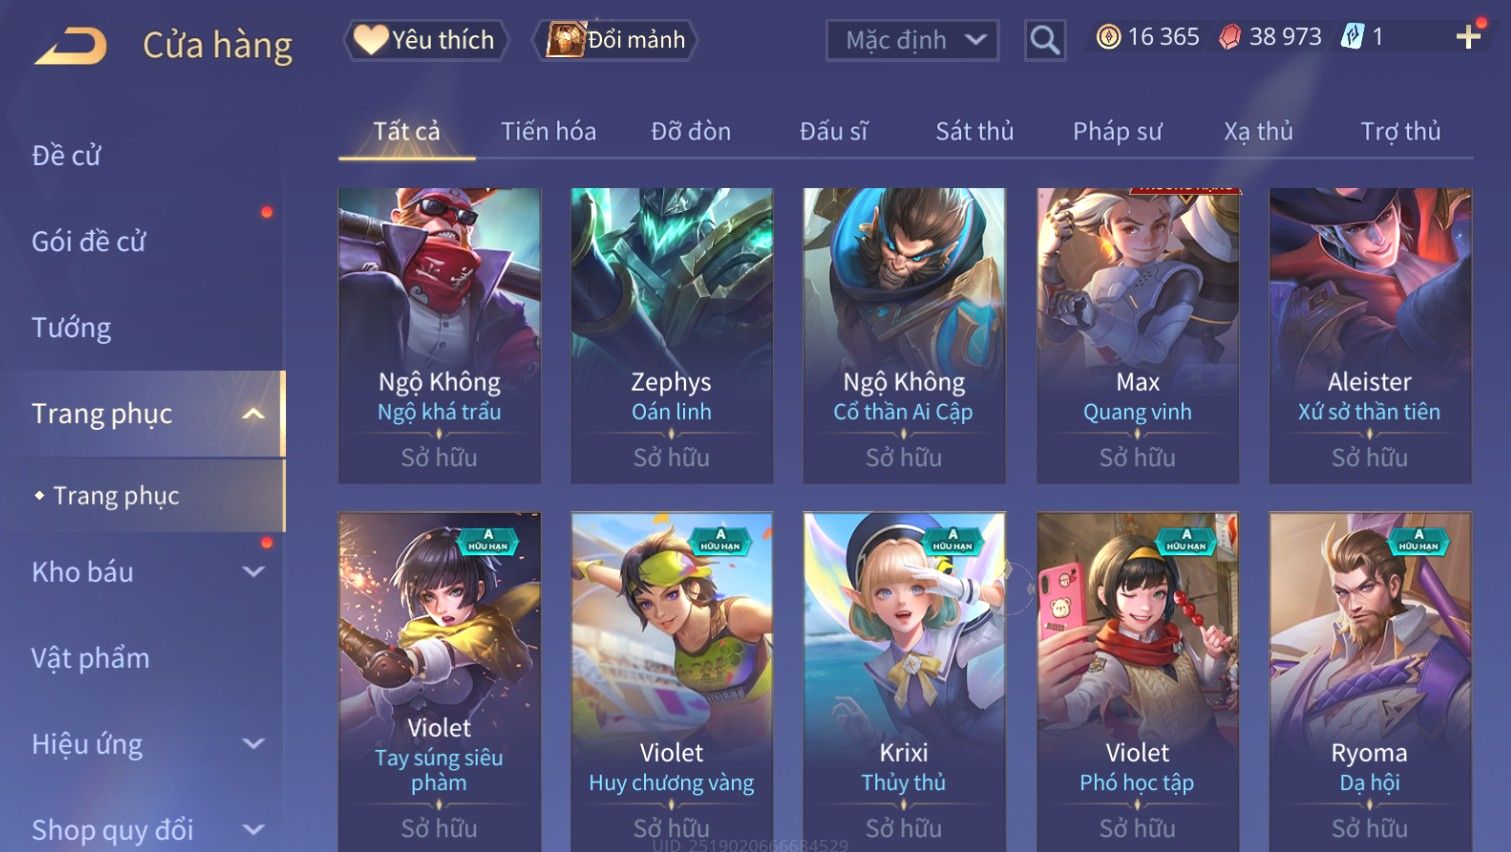Collapse the Trang phục sidebar section
Screen dimensions: 1511x852
click(x=254, y=414)
